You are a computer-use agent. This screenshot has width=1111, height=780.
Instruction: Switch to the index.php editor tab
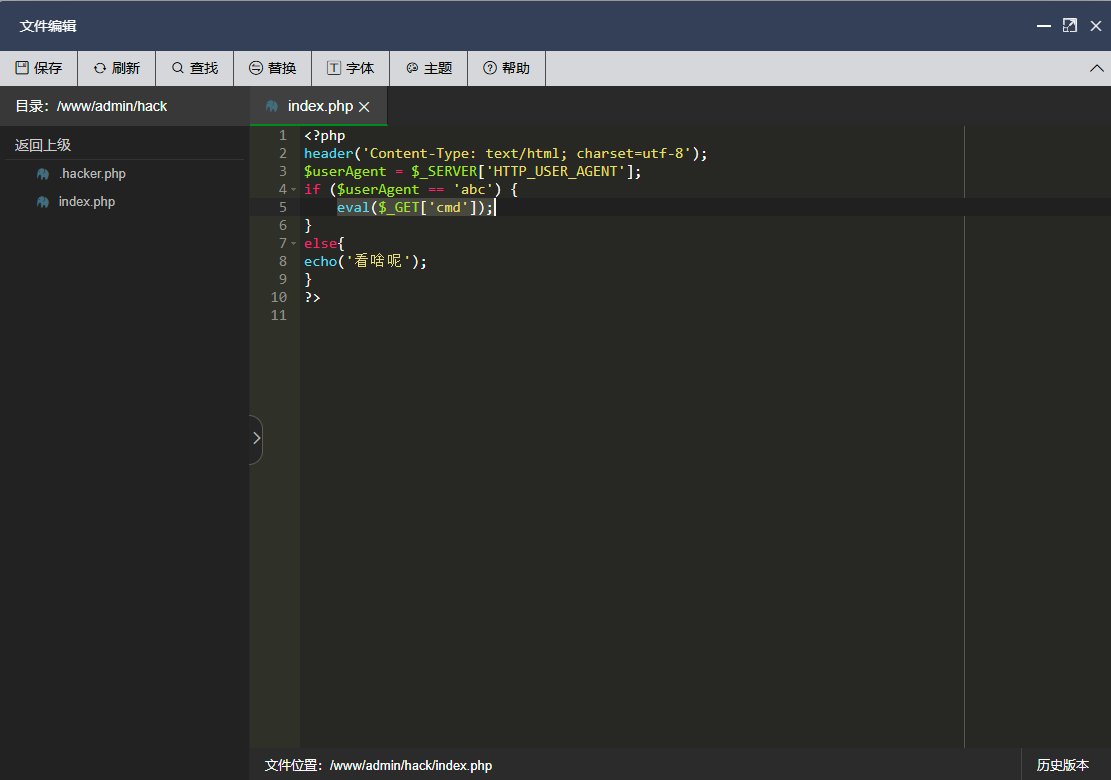click(320, 106)
